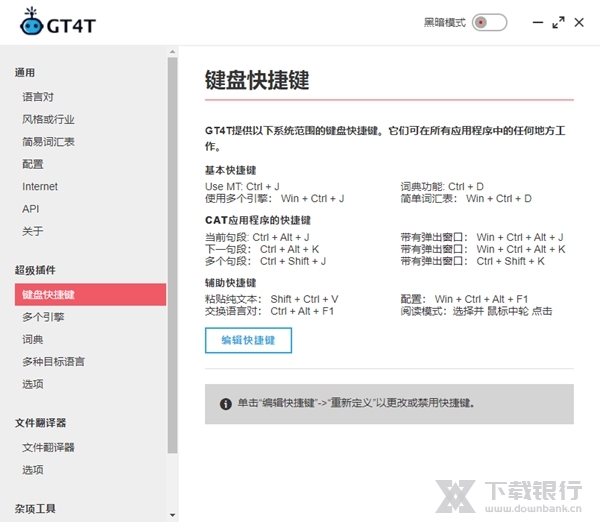Close the GT4T window
This screenshot has width=600, height=522.
(579, 23)
